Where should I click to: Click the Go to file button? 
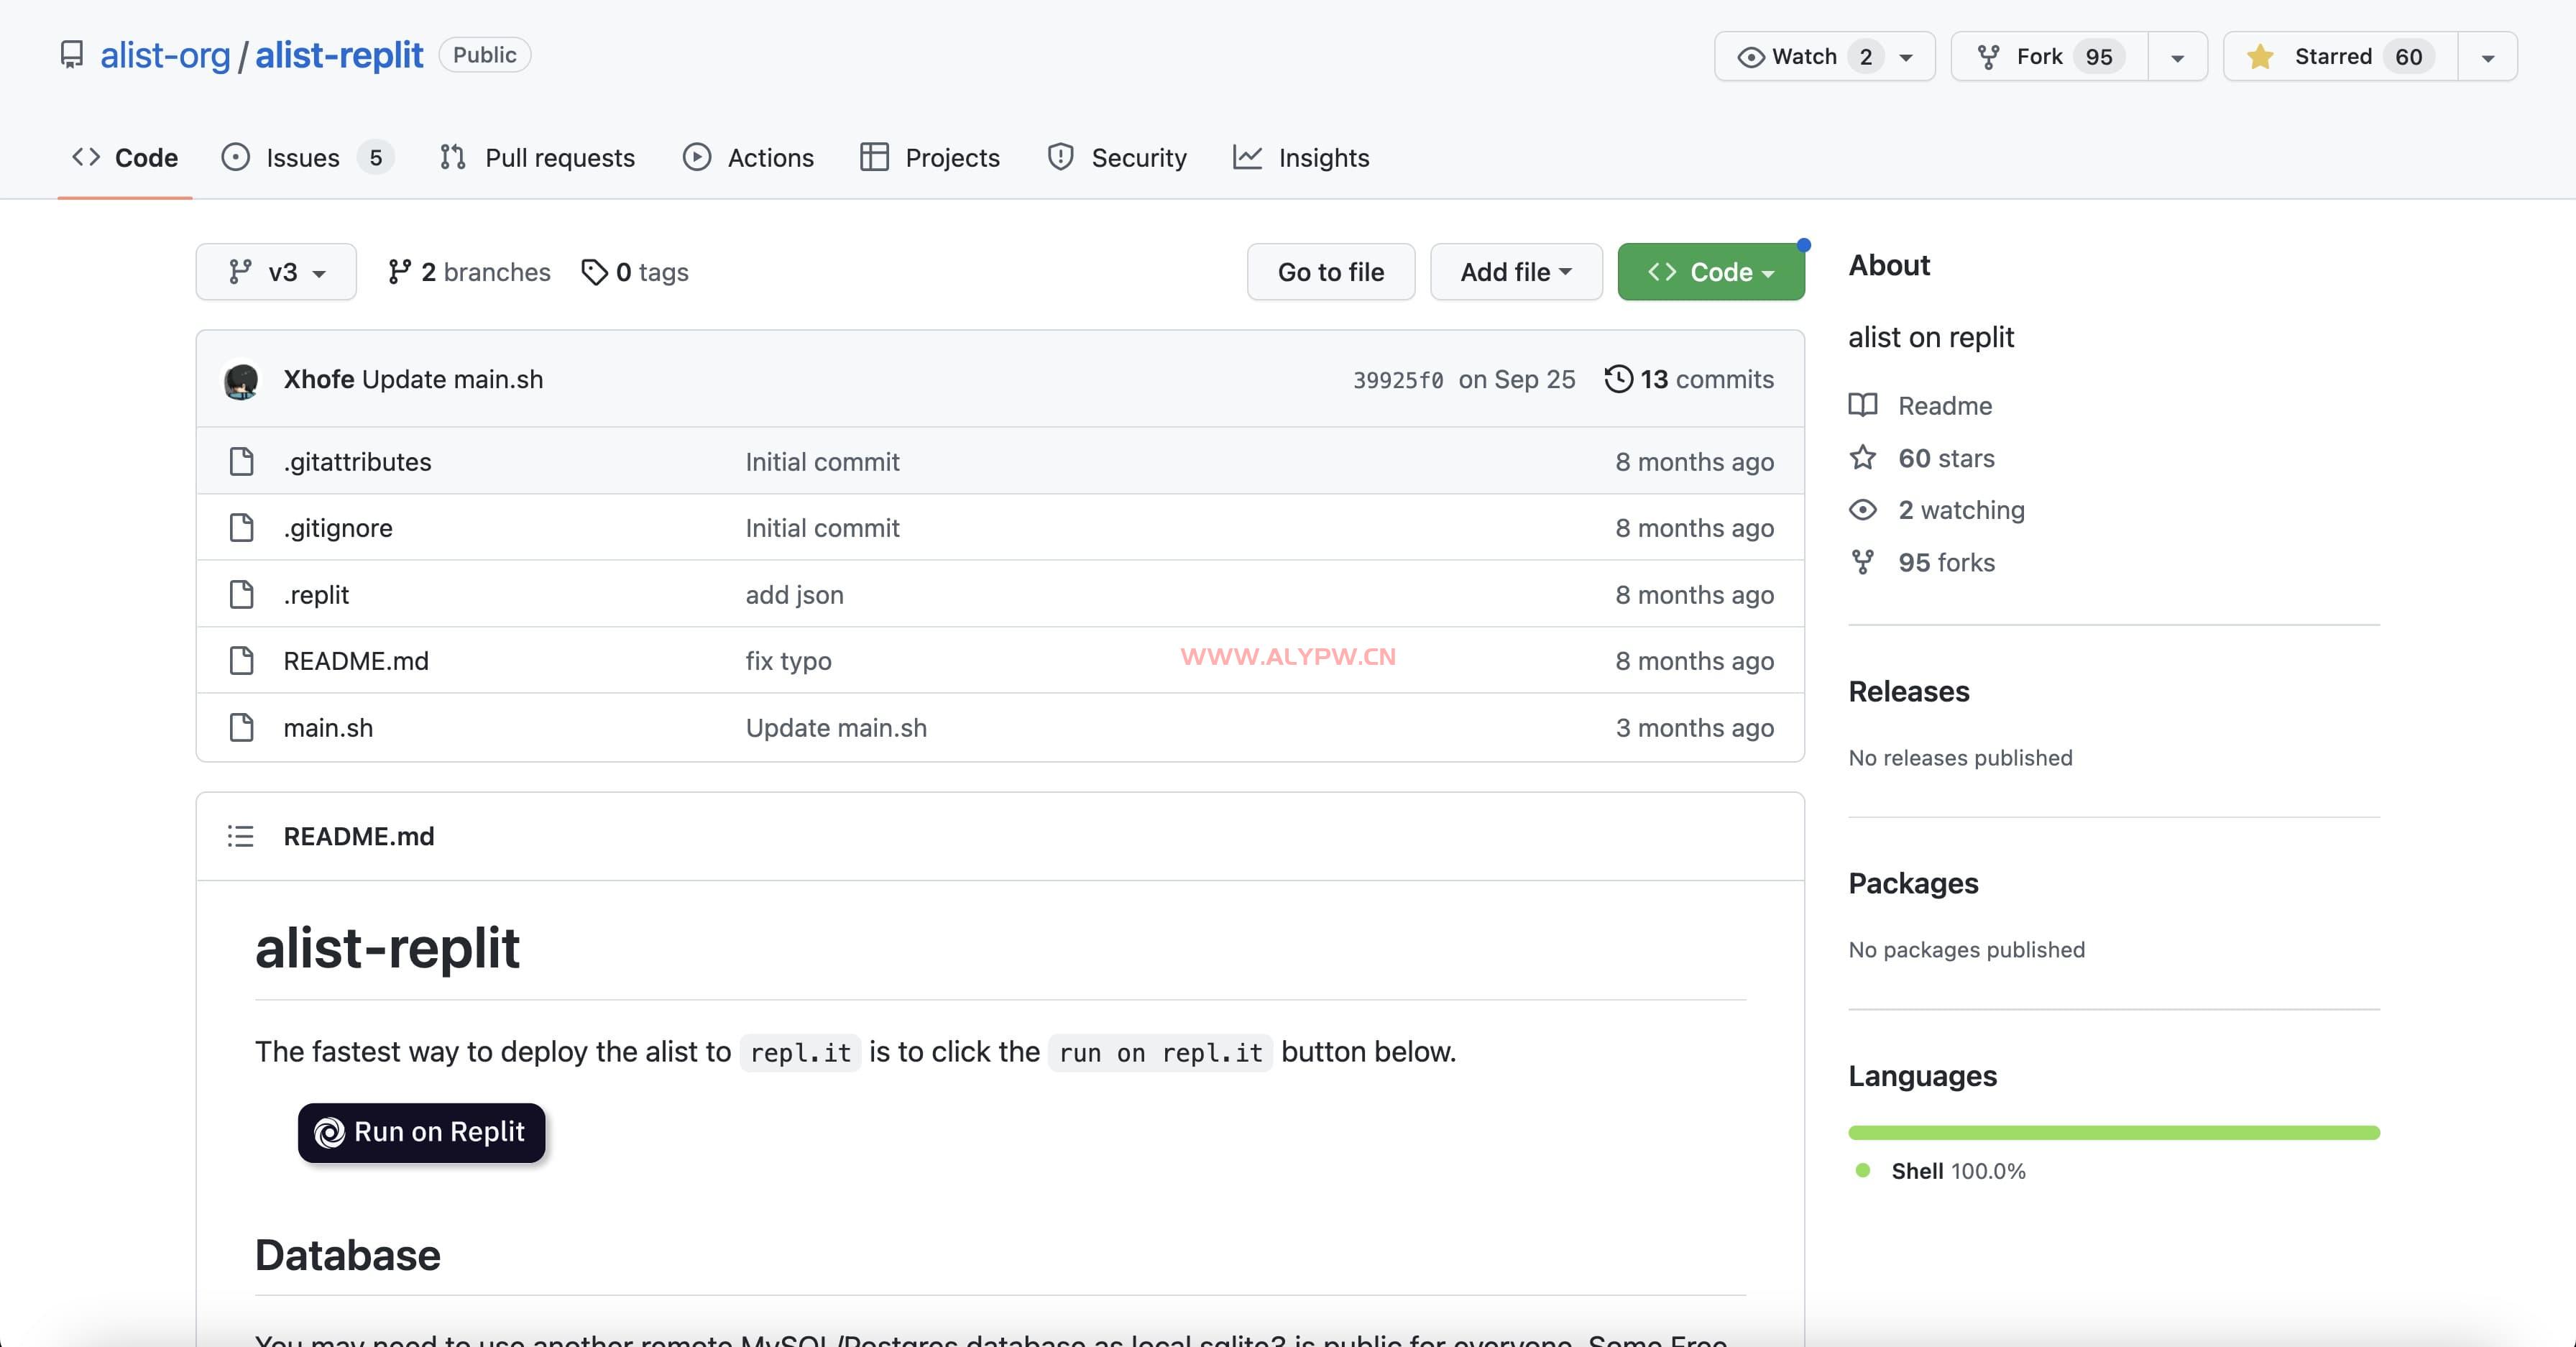(1330, 272)
